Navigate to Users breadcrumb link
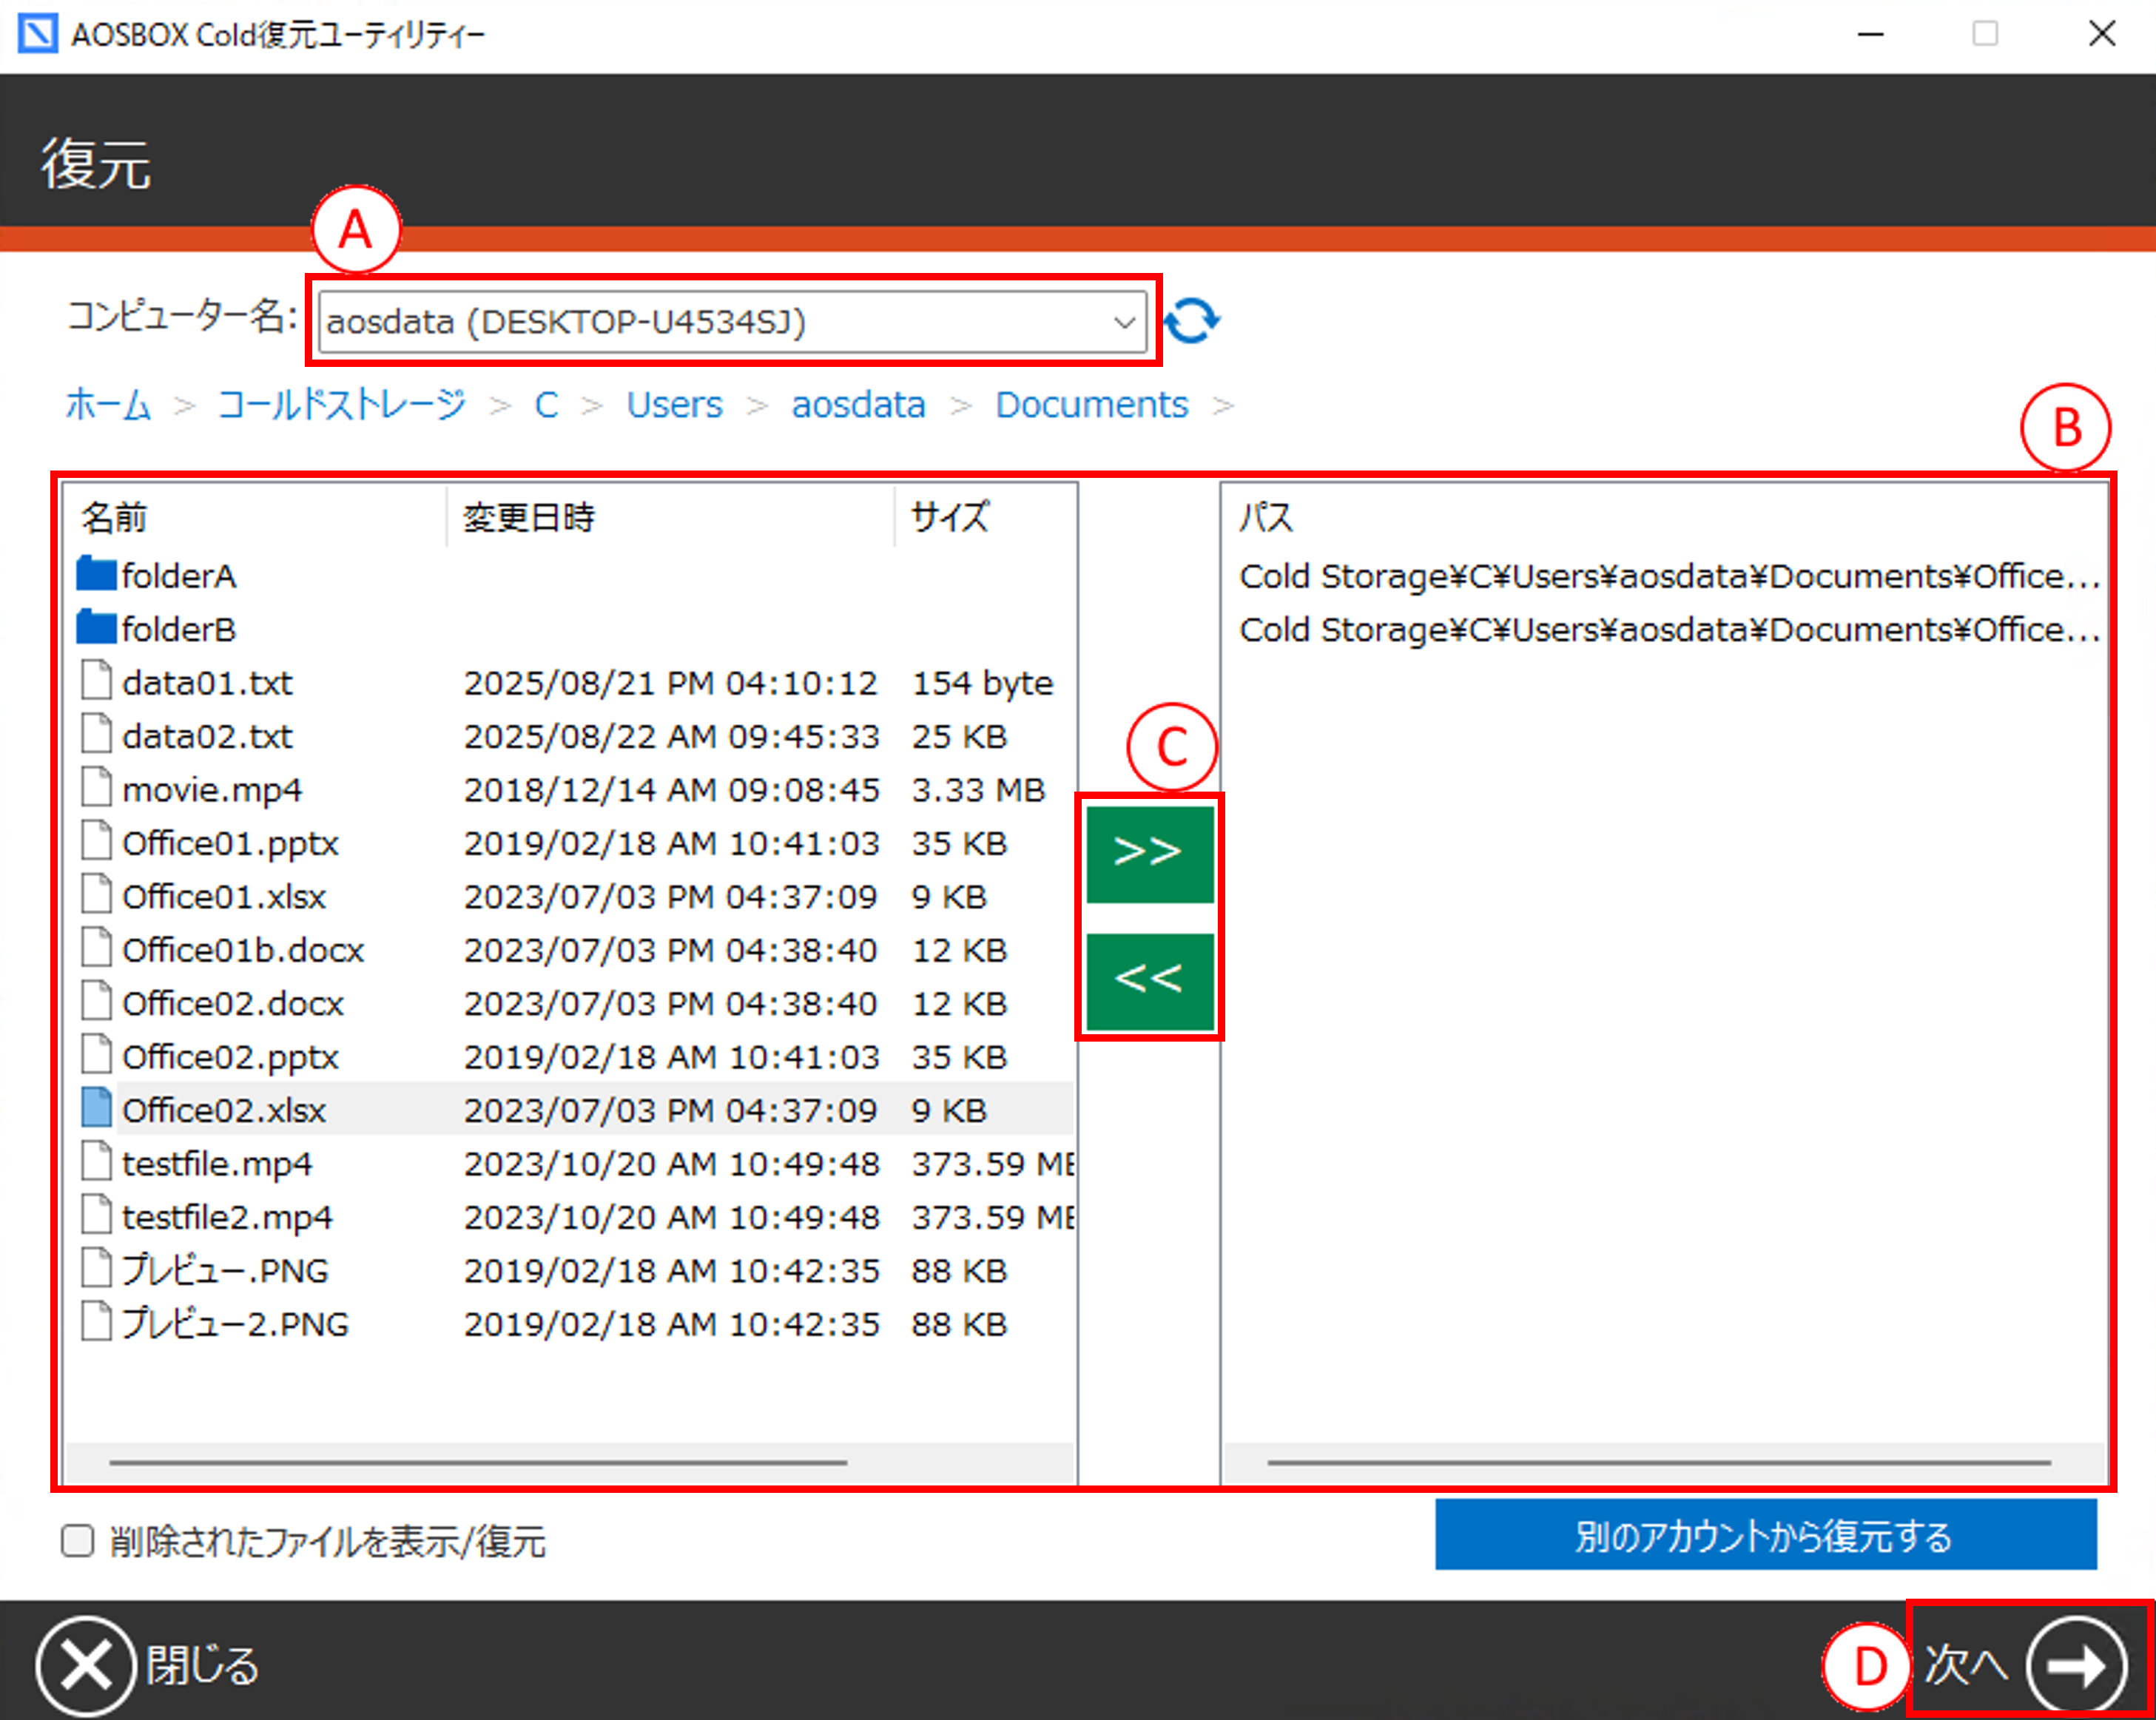This screenshot has height=1720, width=2156. [674, 405]
